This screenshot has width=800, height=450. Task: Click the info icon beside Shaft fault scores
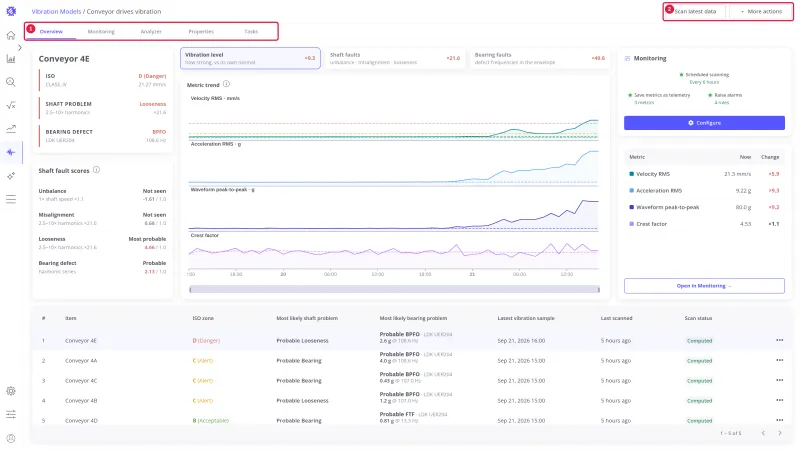(x=96, y=170)
